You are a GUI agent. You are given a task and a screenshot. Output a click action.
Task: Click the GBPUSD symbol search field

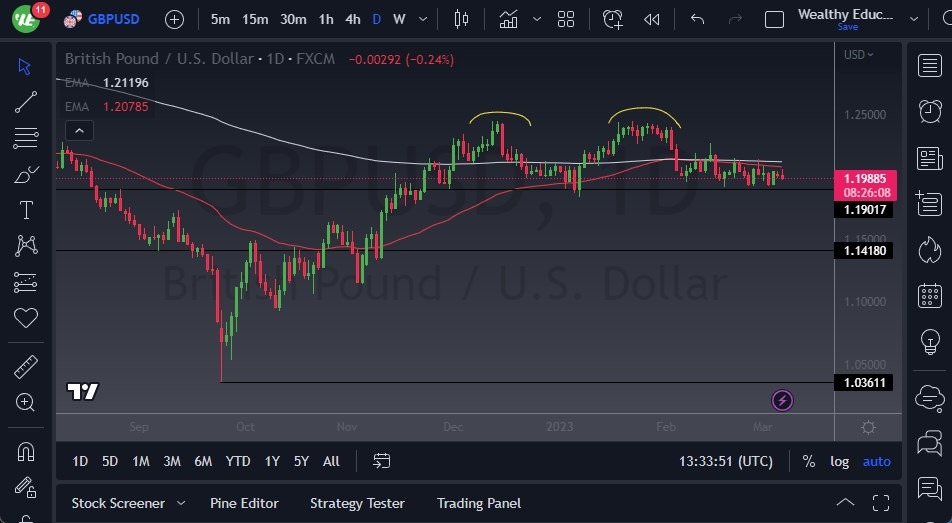pos(113,19)
